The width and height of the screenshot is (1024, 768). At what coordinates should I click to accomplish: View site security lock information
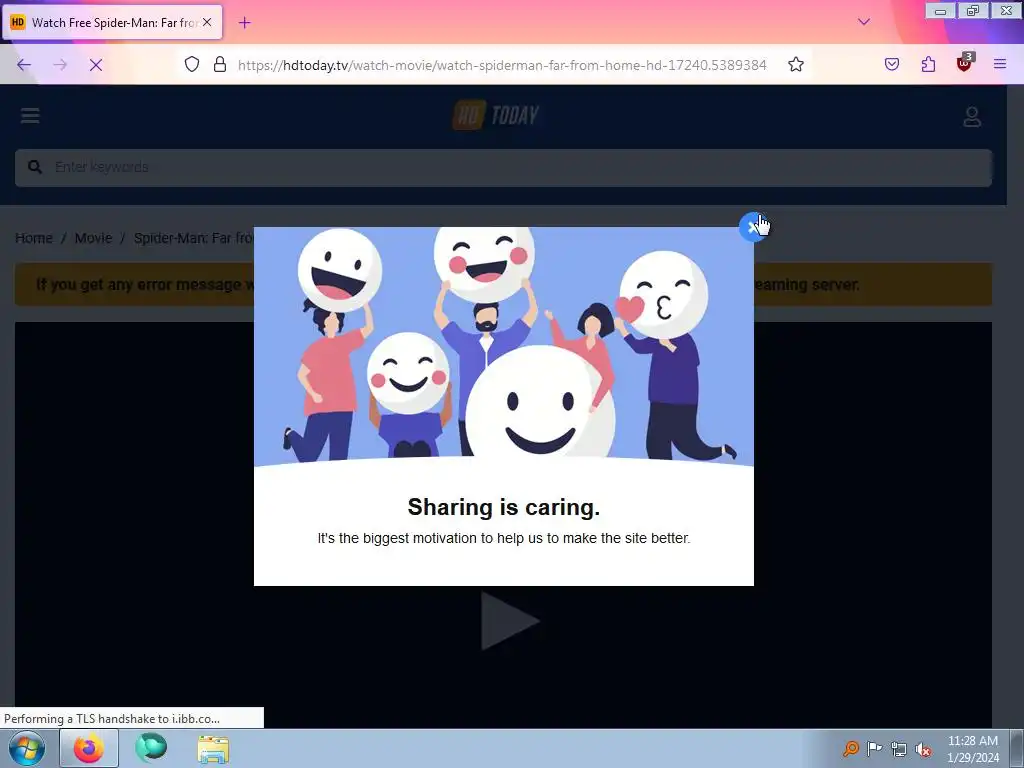(x=220, y=64)
